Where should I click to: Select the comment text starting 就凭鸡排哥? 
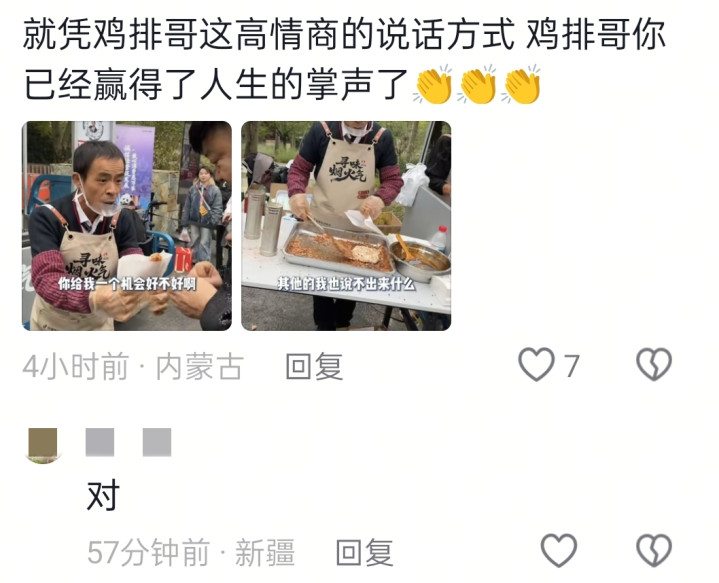pos(344,59)
